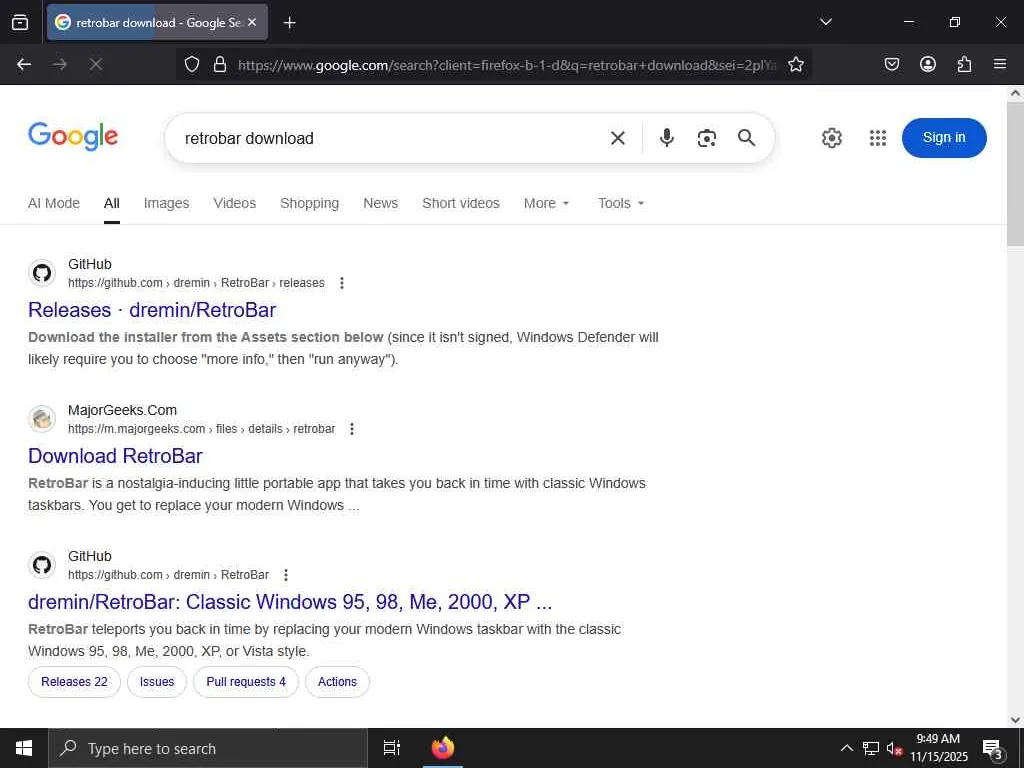Open more options for GitHub releases result
Viewport: 1024px width, 768px height.
click(342, 283)
